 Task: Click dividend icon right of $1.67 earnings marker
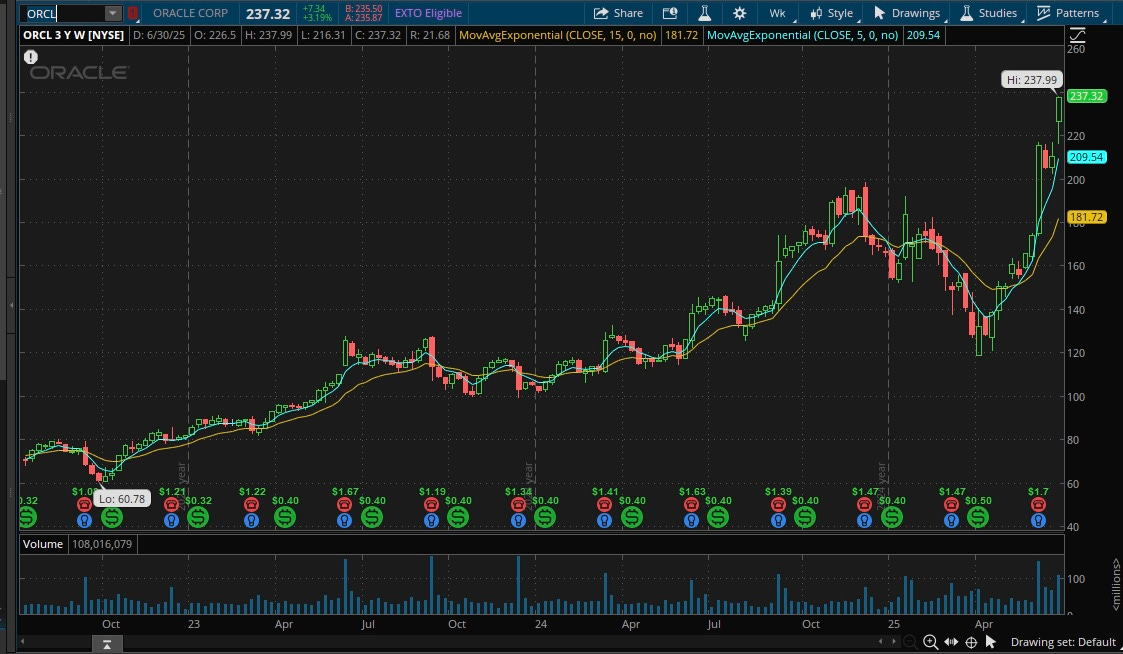point(372,516)
